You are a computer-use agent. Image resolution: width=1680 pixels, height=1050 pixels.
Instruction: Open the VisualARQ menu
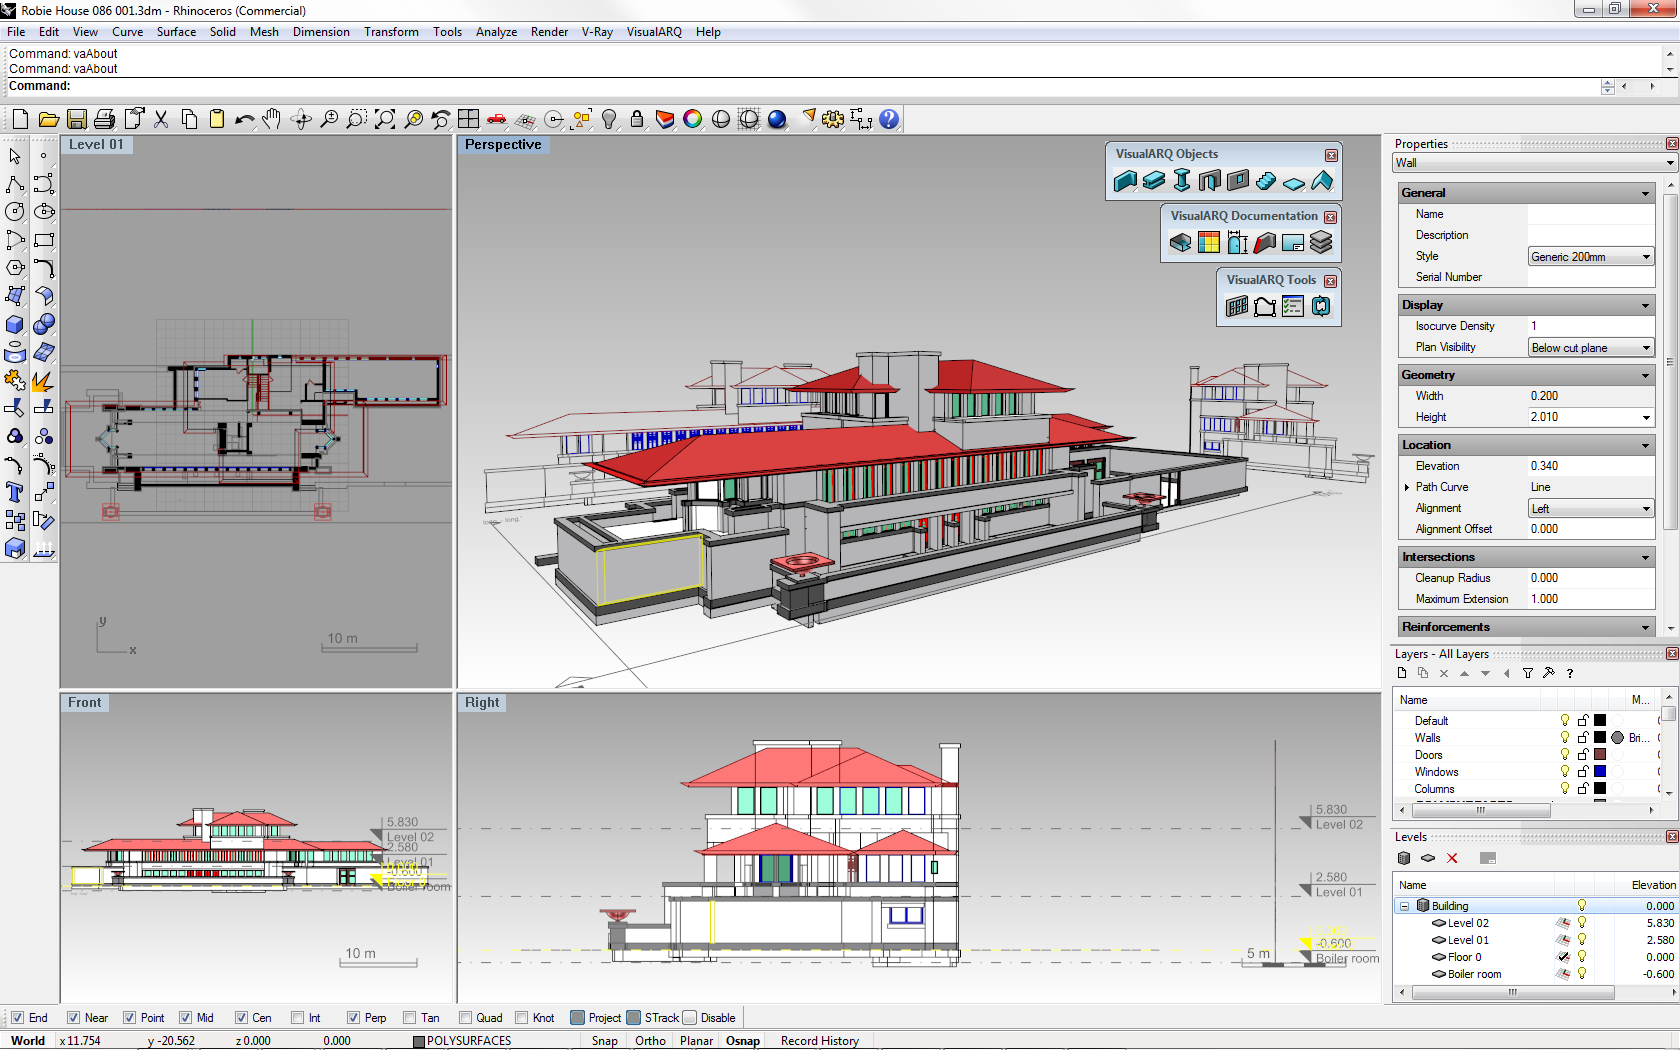pyautogui.click(x=654, y=32)
